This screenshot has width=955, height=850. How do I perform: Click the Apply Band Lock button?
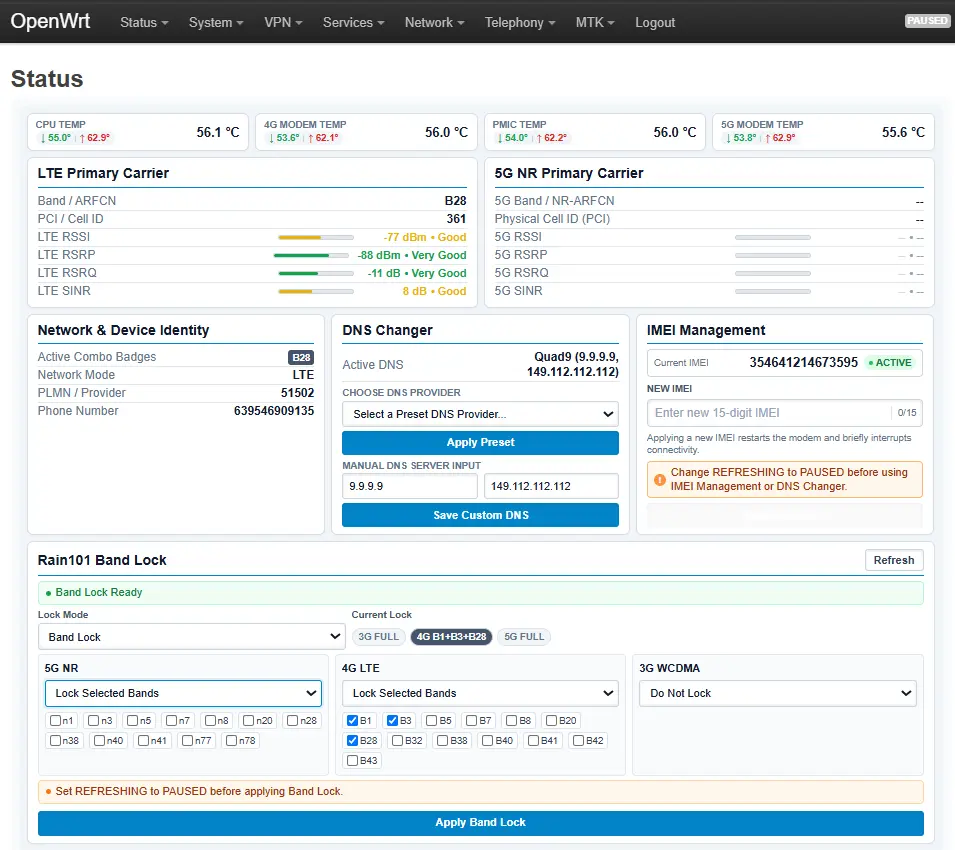tap(481, 823)
